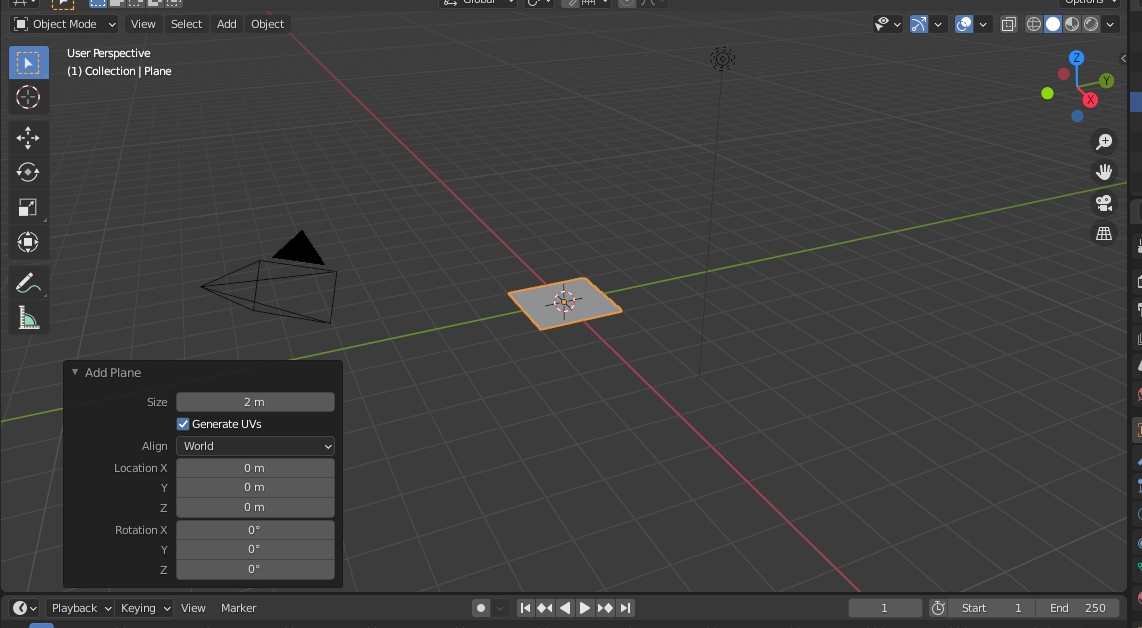Viewport: 1142px width, 628px height.
Task: Toggle X-Ray mode
Action: coord(1008,24)
